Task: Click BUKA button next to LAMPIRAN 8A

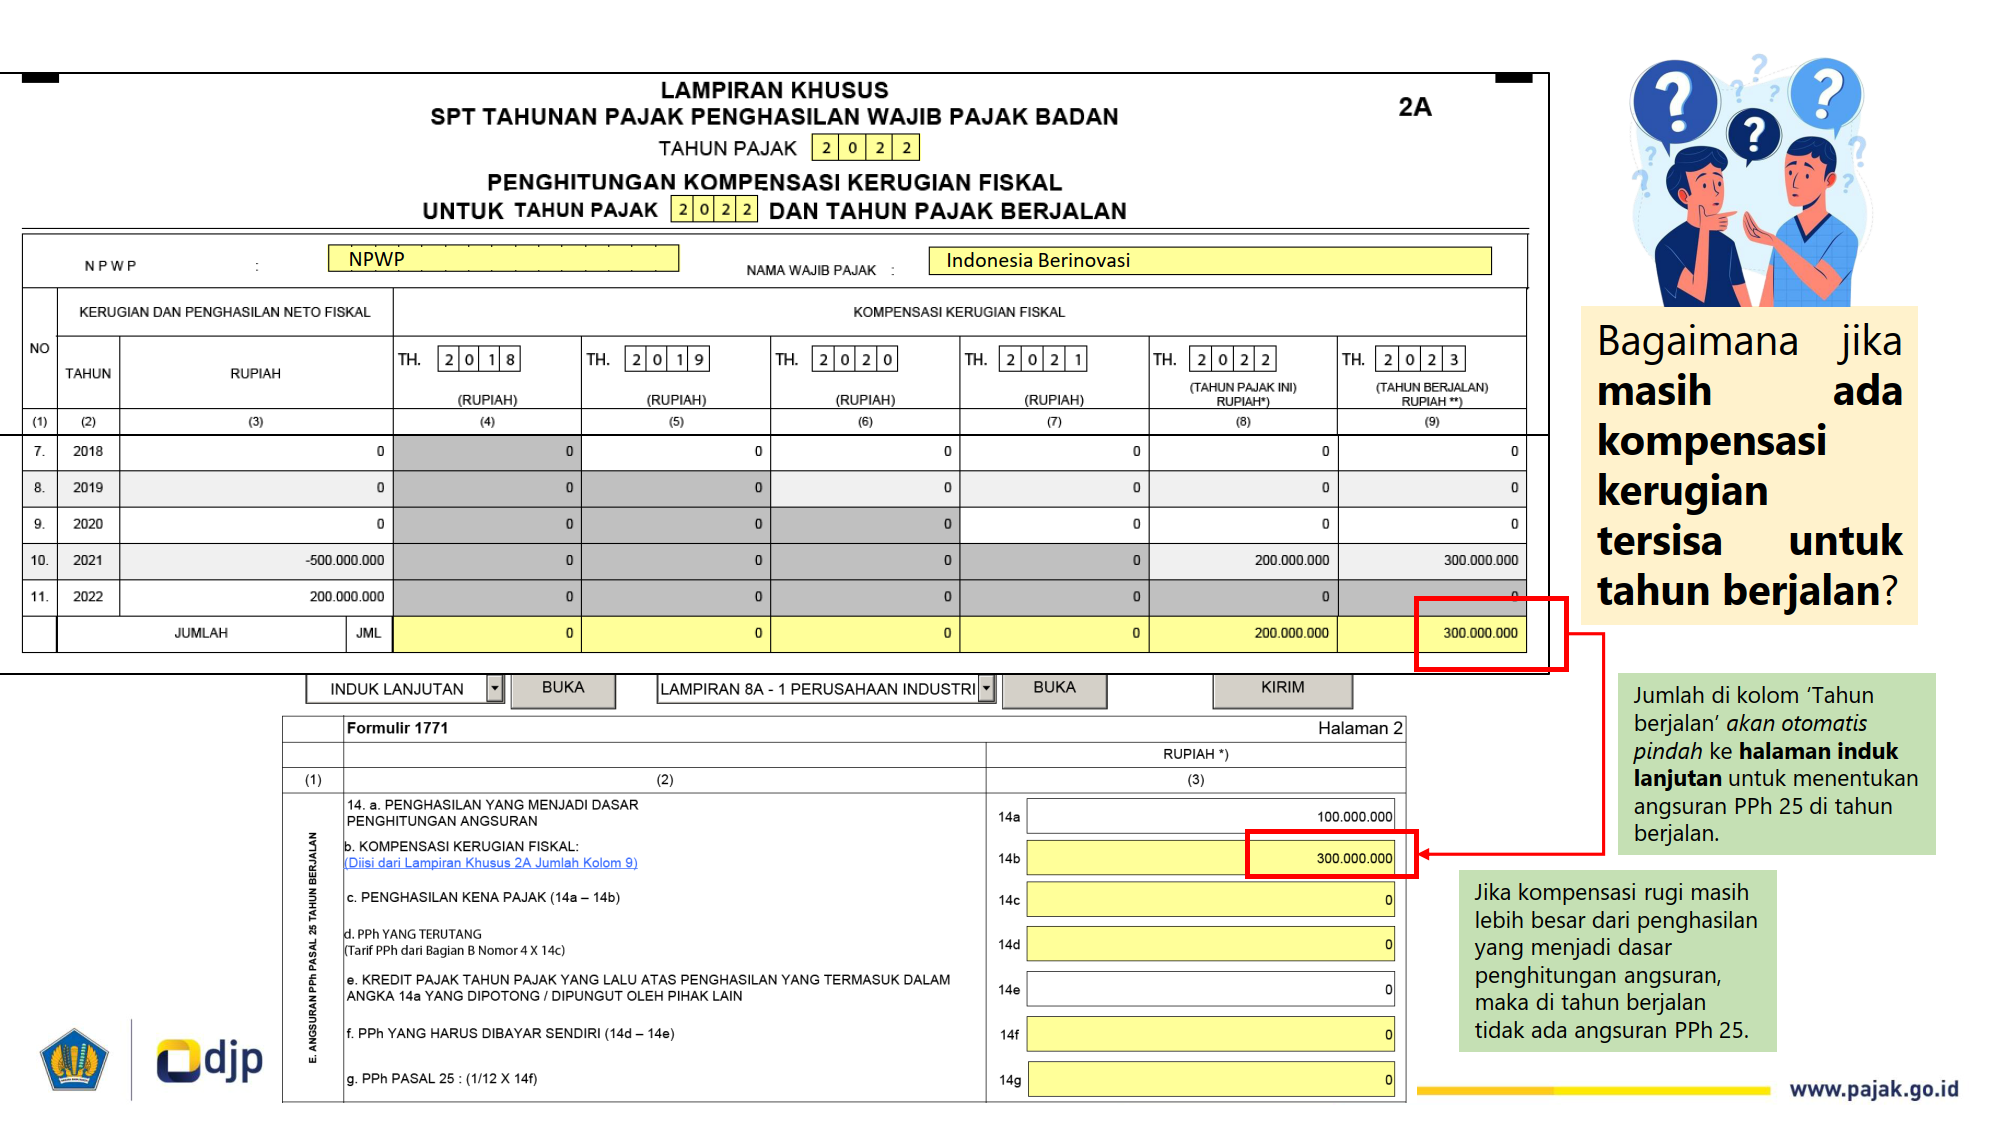Action: pos(1054,689)
